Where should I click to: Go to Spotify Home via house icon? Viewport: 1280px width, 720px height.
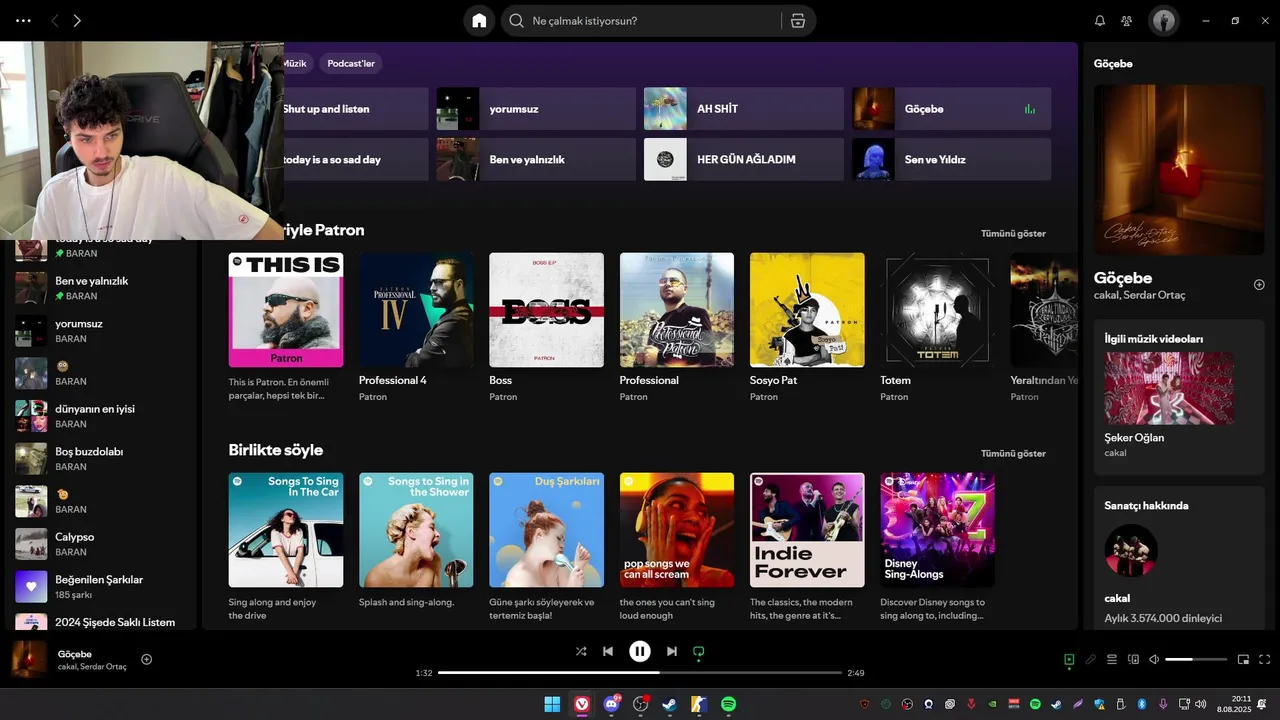pos(479,21)
